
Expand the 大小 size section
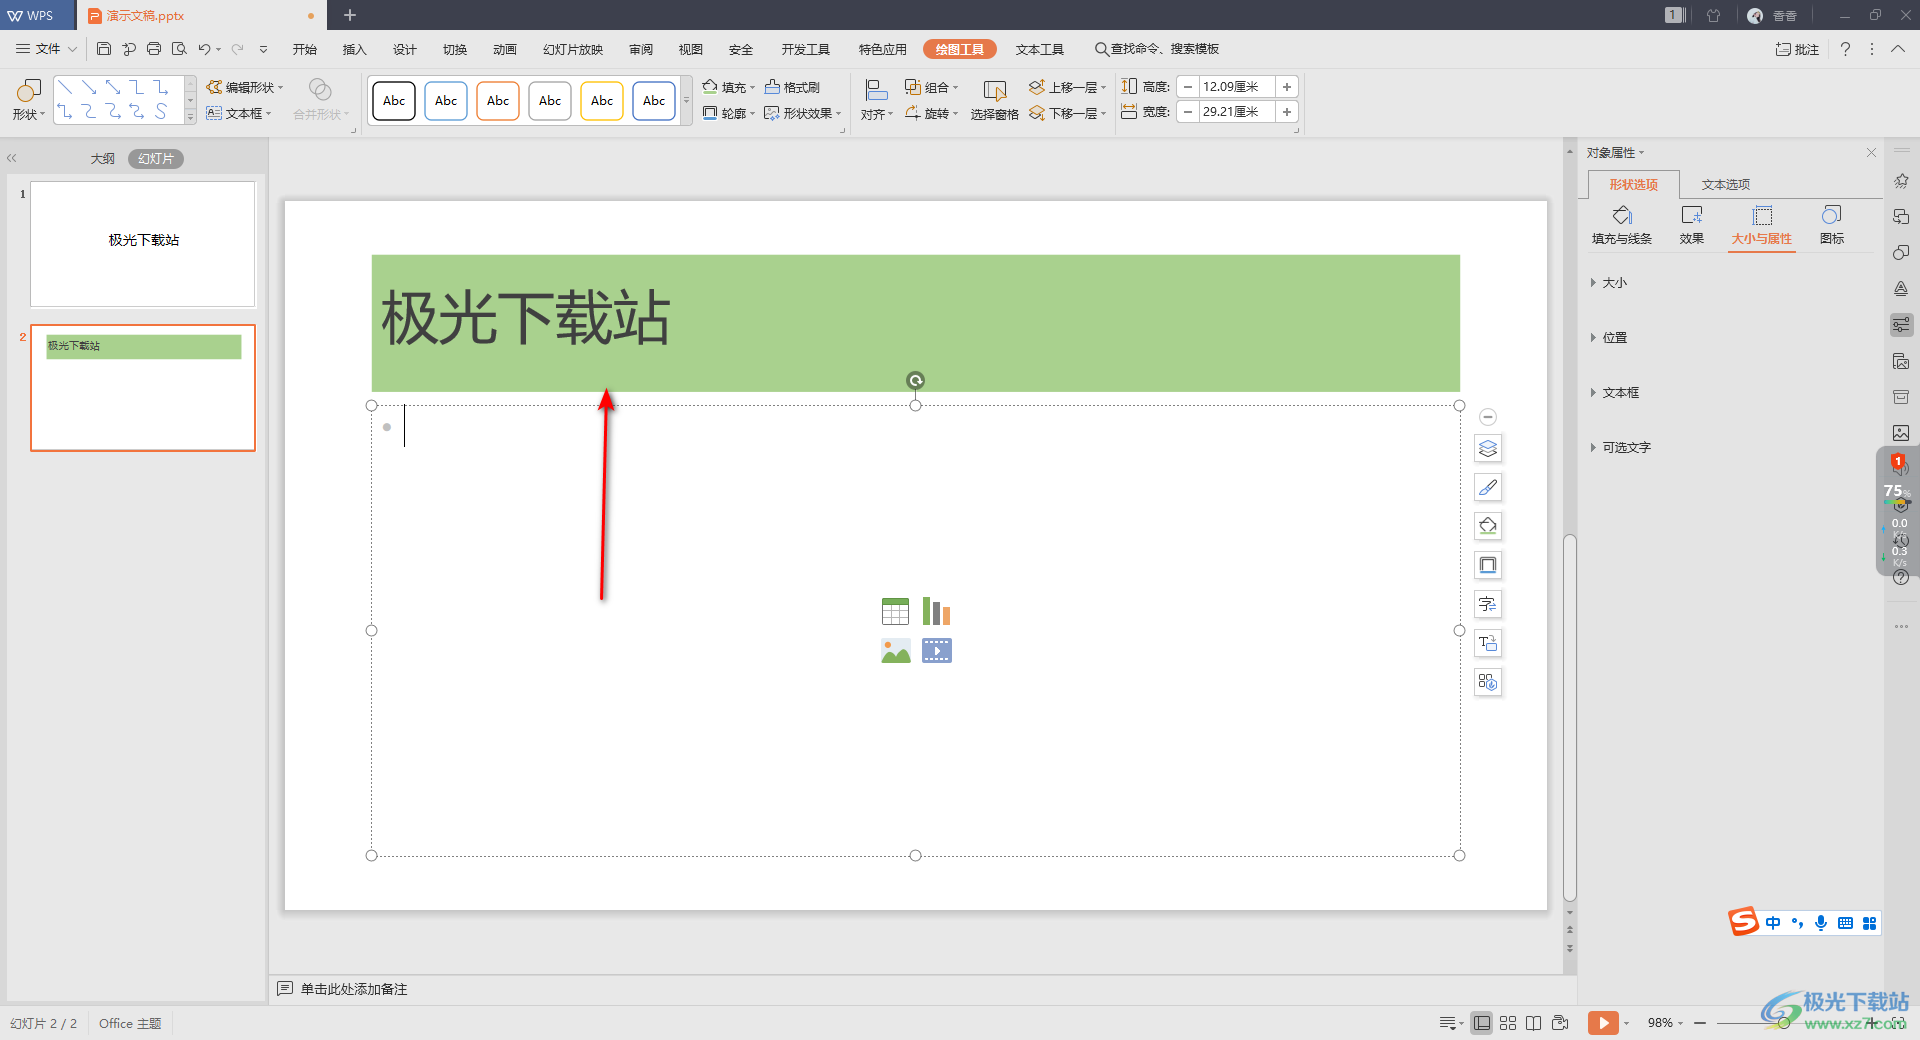1609,283
